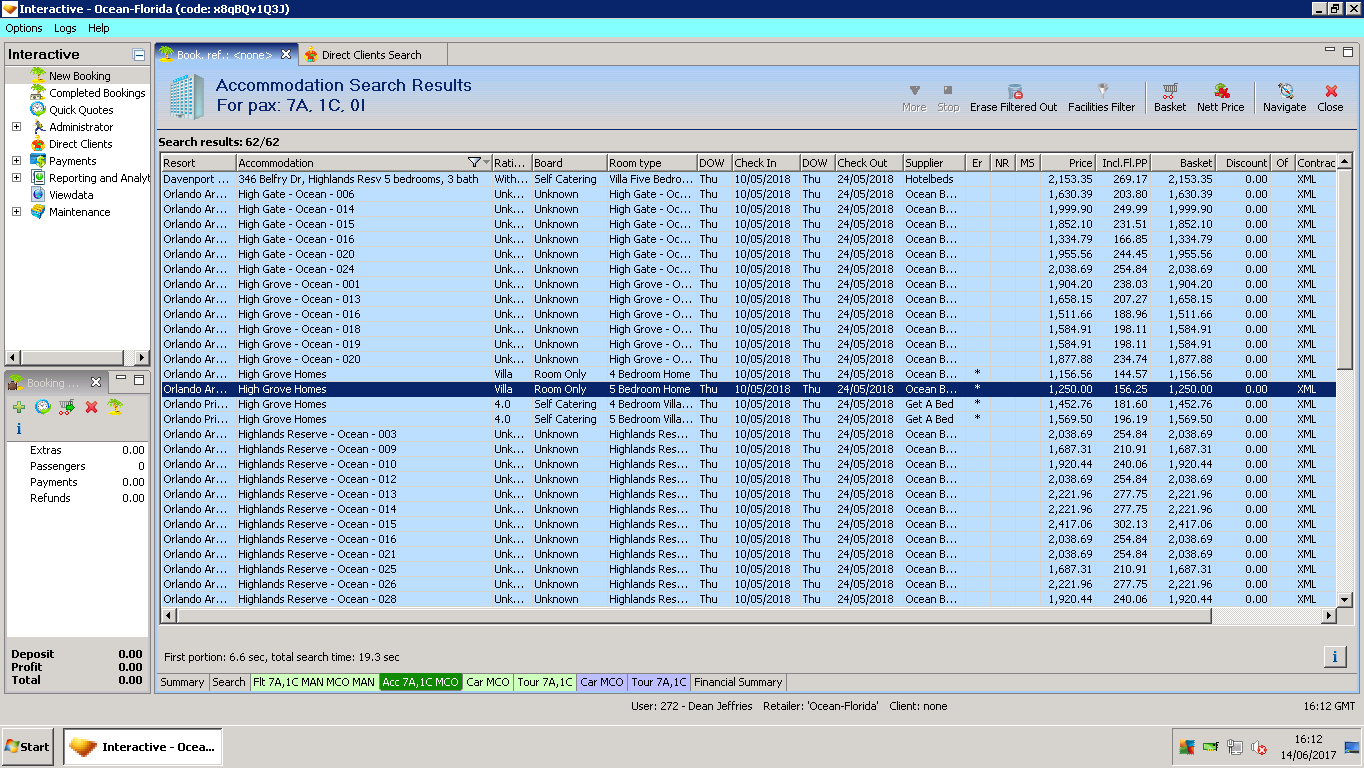Click the green plus icon in Booking panel
Image resolution: width=1364 pixels, height=768 pixels.
click(19, 407)
